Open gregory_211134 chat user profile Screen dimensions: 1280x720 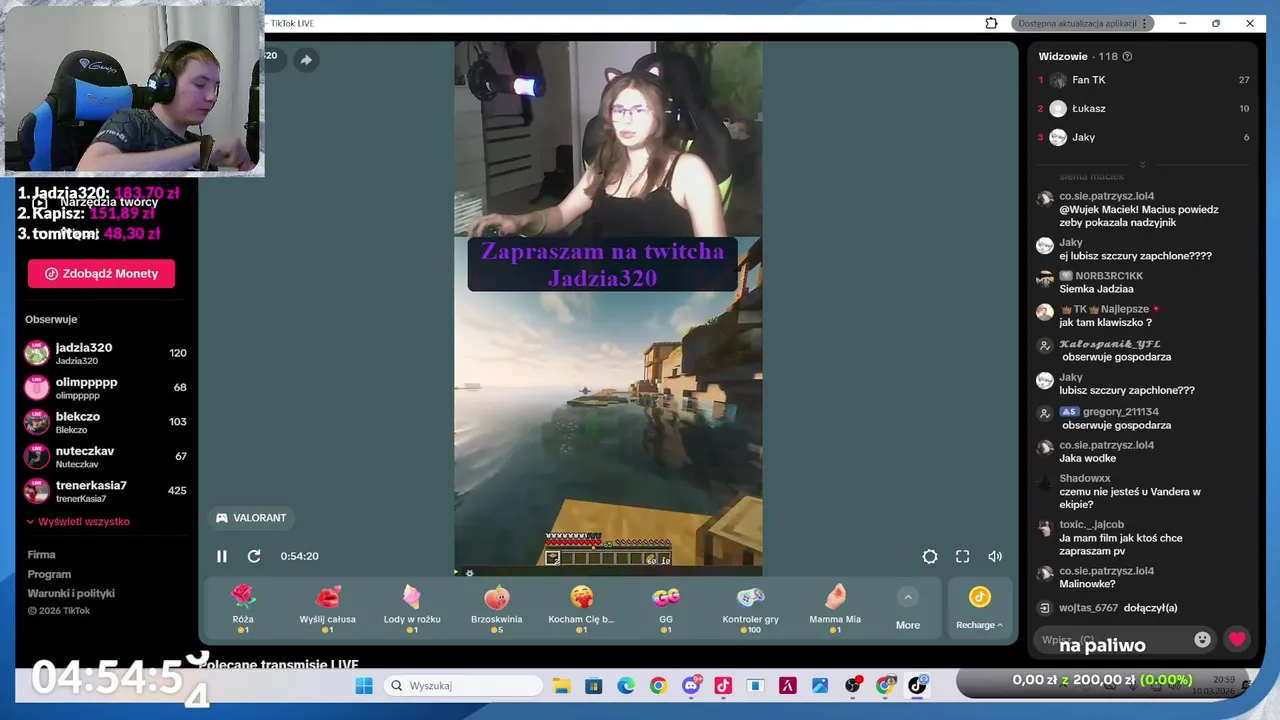[x=1120, y=411]
